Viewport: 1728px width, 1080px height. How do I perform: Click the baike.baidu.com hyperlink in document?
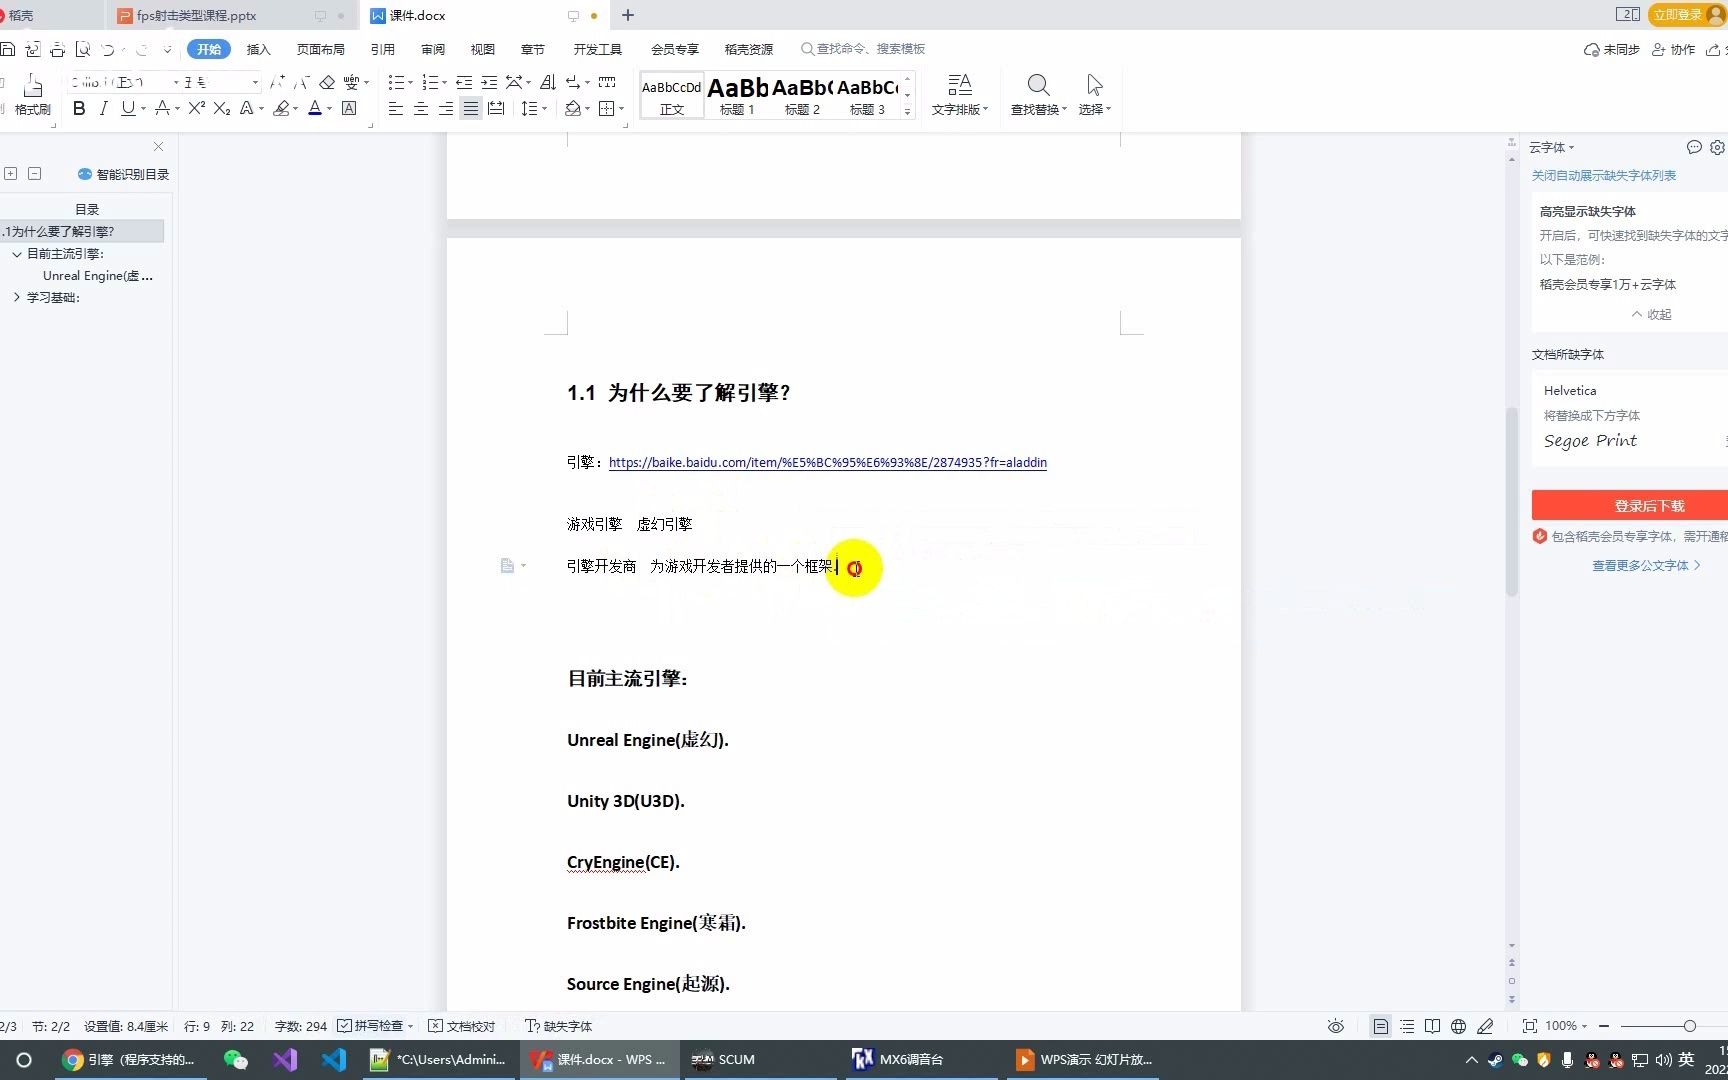tap(827, 462)
